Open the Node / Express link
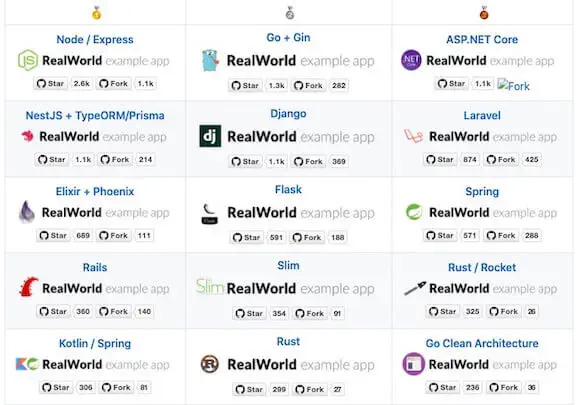Viewport: 585px width, 405px height. [x=95, y=40]
